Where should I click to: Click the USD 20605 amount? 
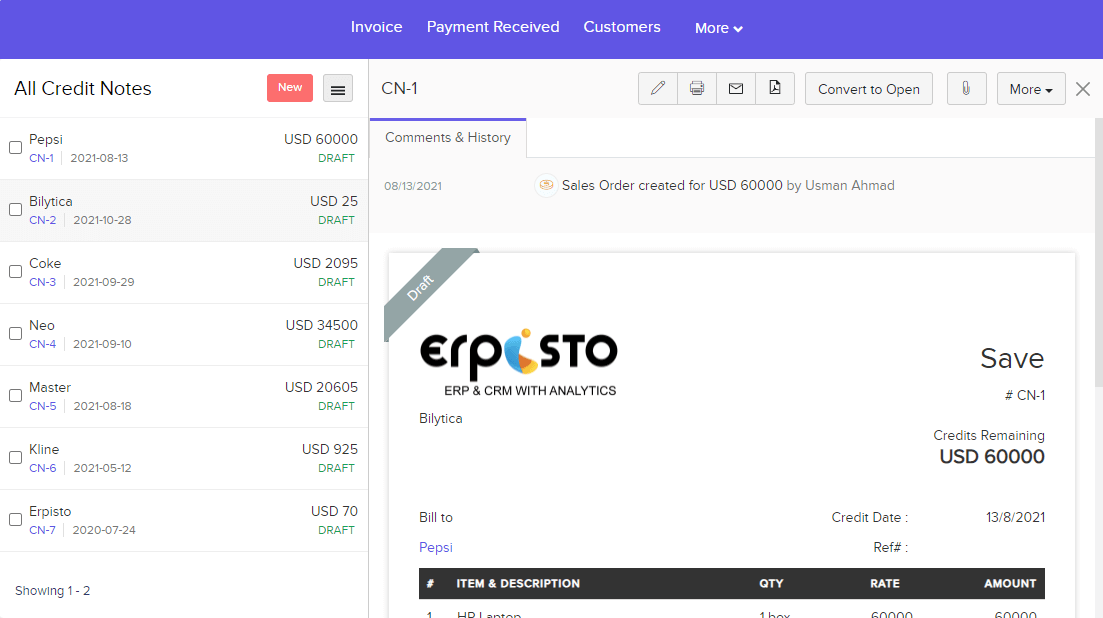[x=321, y=387]
